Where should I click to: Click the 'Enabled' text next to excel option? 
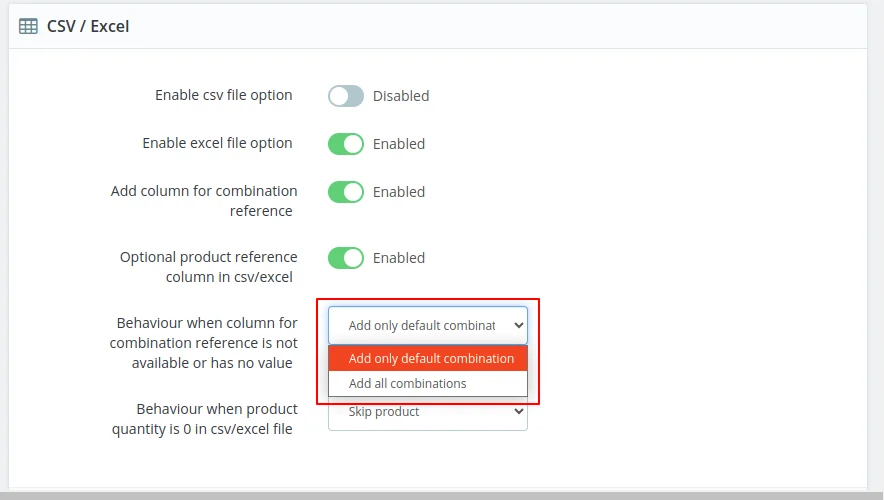398,144
